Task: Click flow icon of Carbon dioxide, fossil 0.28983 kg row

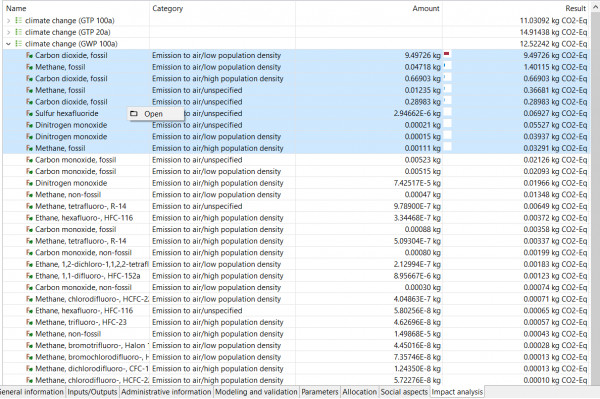Action: point(29,102)
